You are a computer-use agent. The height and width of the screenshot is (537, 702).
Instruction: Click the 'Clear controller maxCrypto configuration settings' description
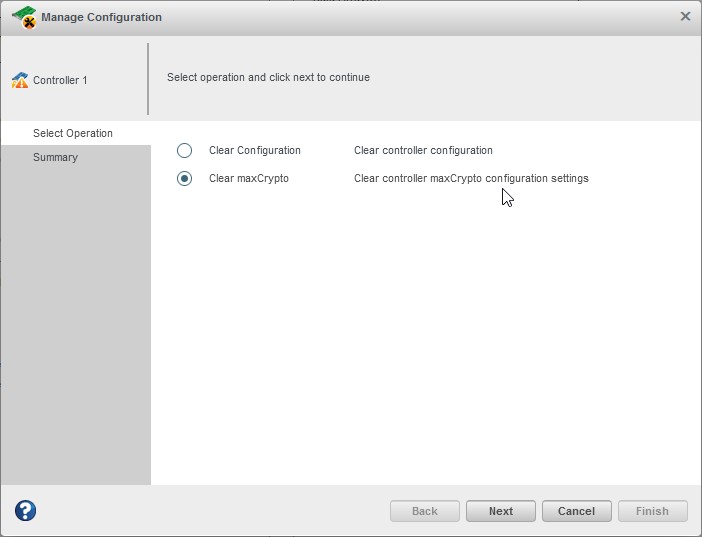coord(471,178)
